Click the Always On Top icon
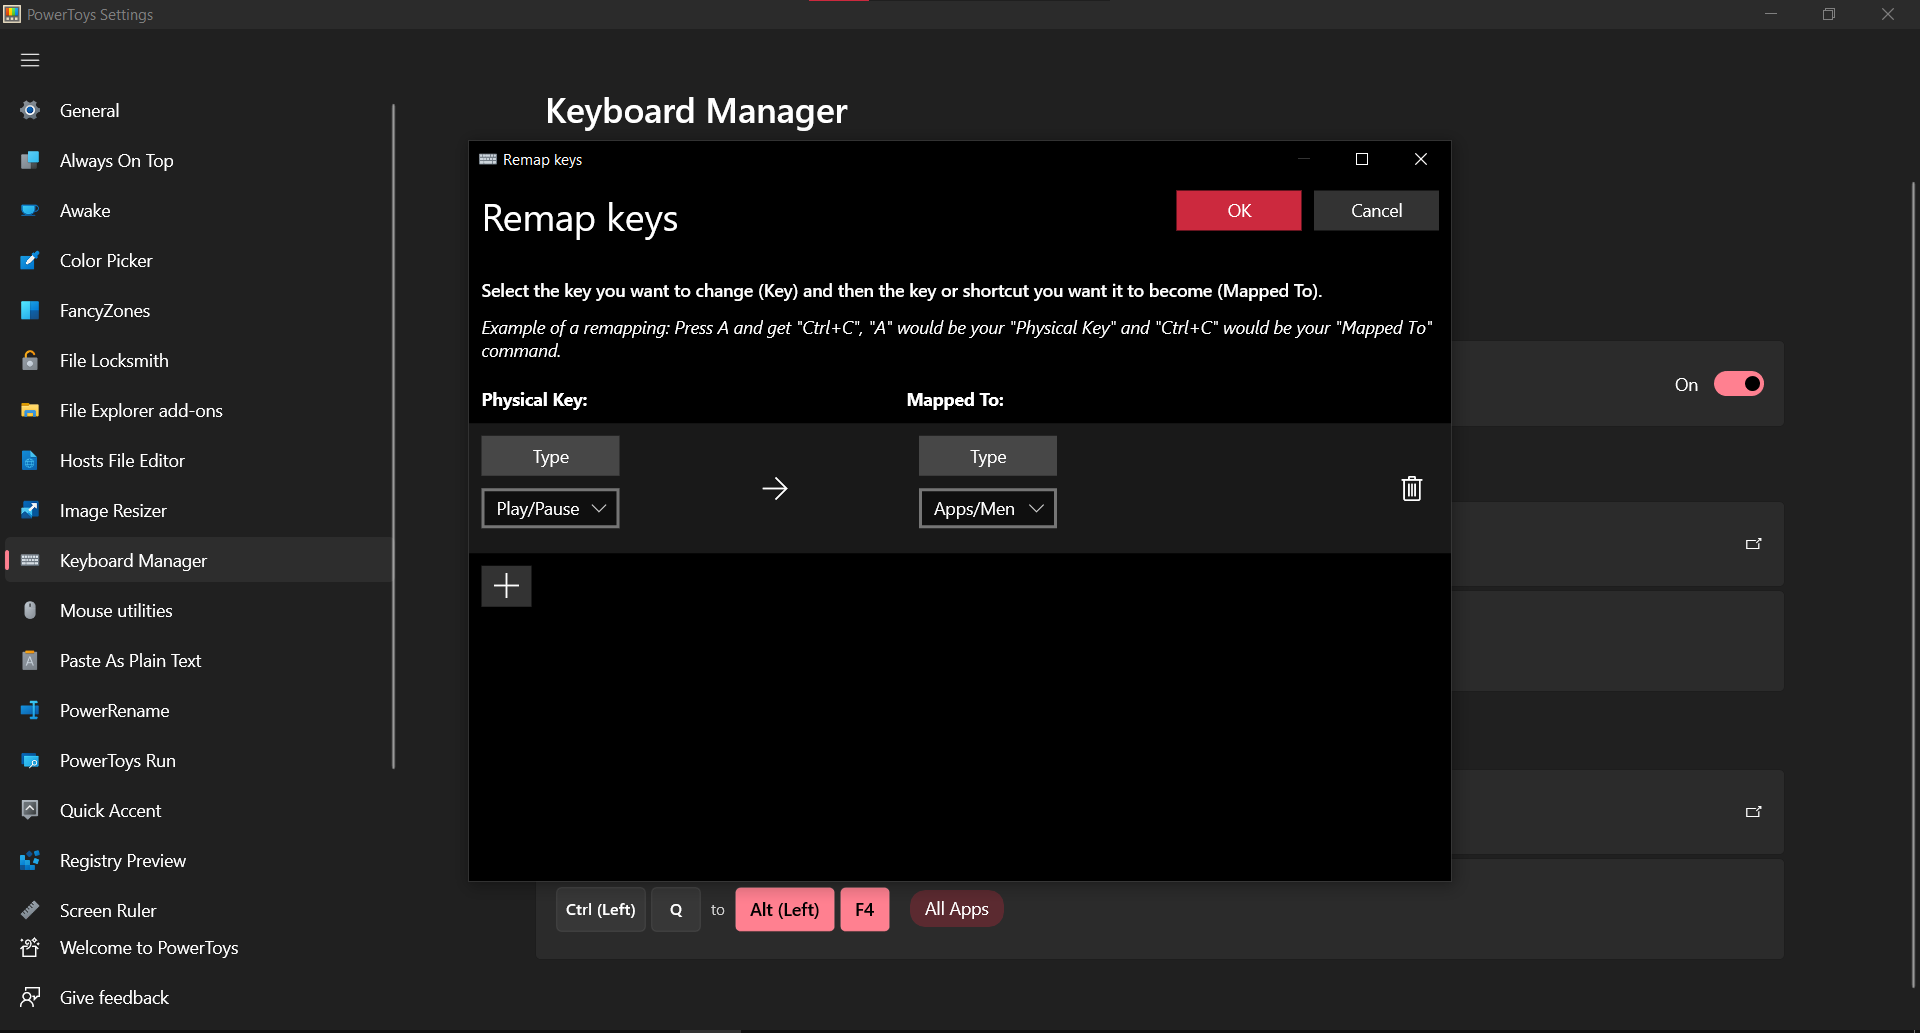Image resolution: width=1920 pixels, height=1033 pixels. pos(30,160)
